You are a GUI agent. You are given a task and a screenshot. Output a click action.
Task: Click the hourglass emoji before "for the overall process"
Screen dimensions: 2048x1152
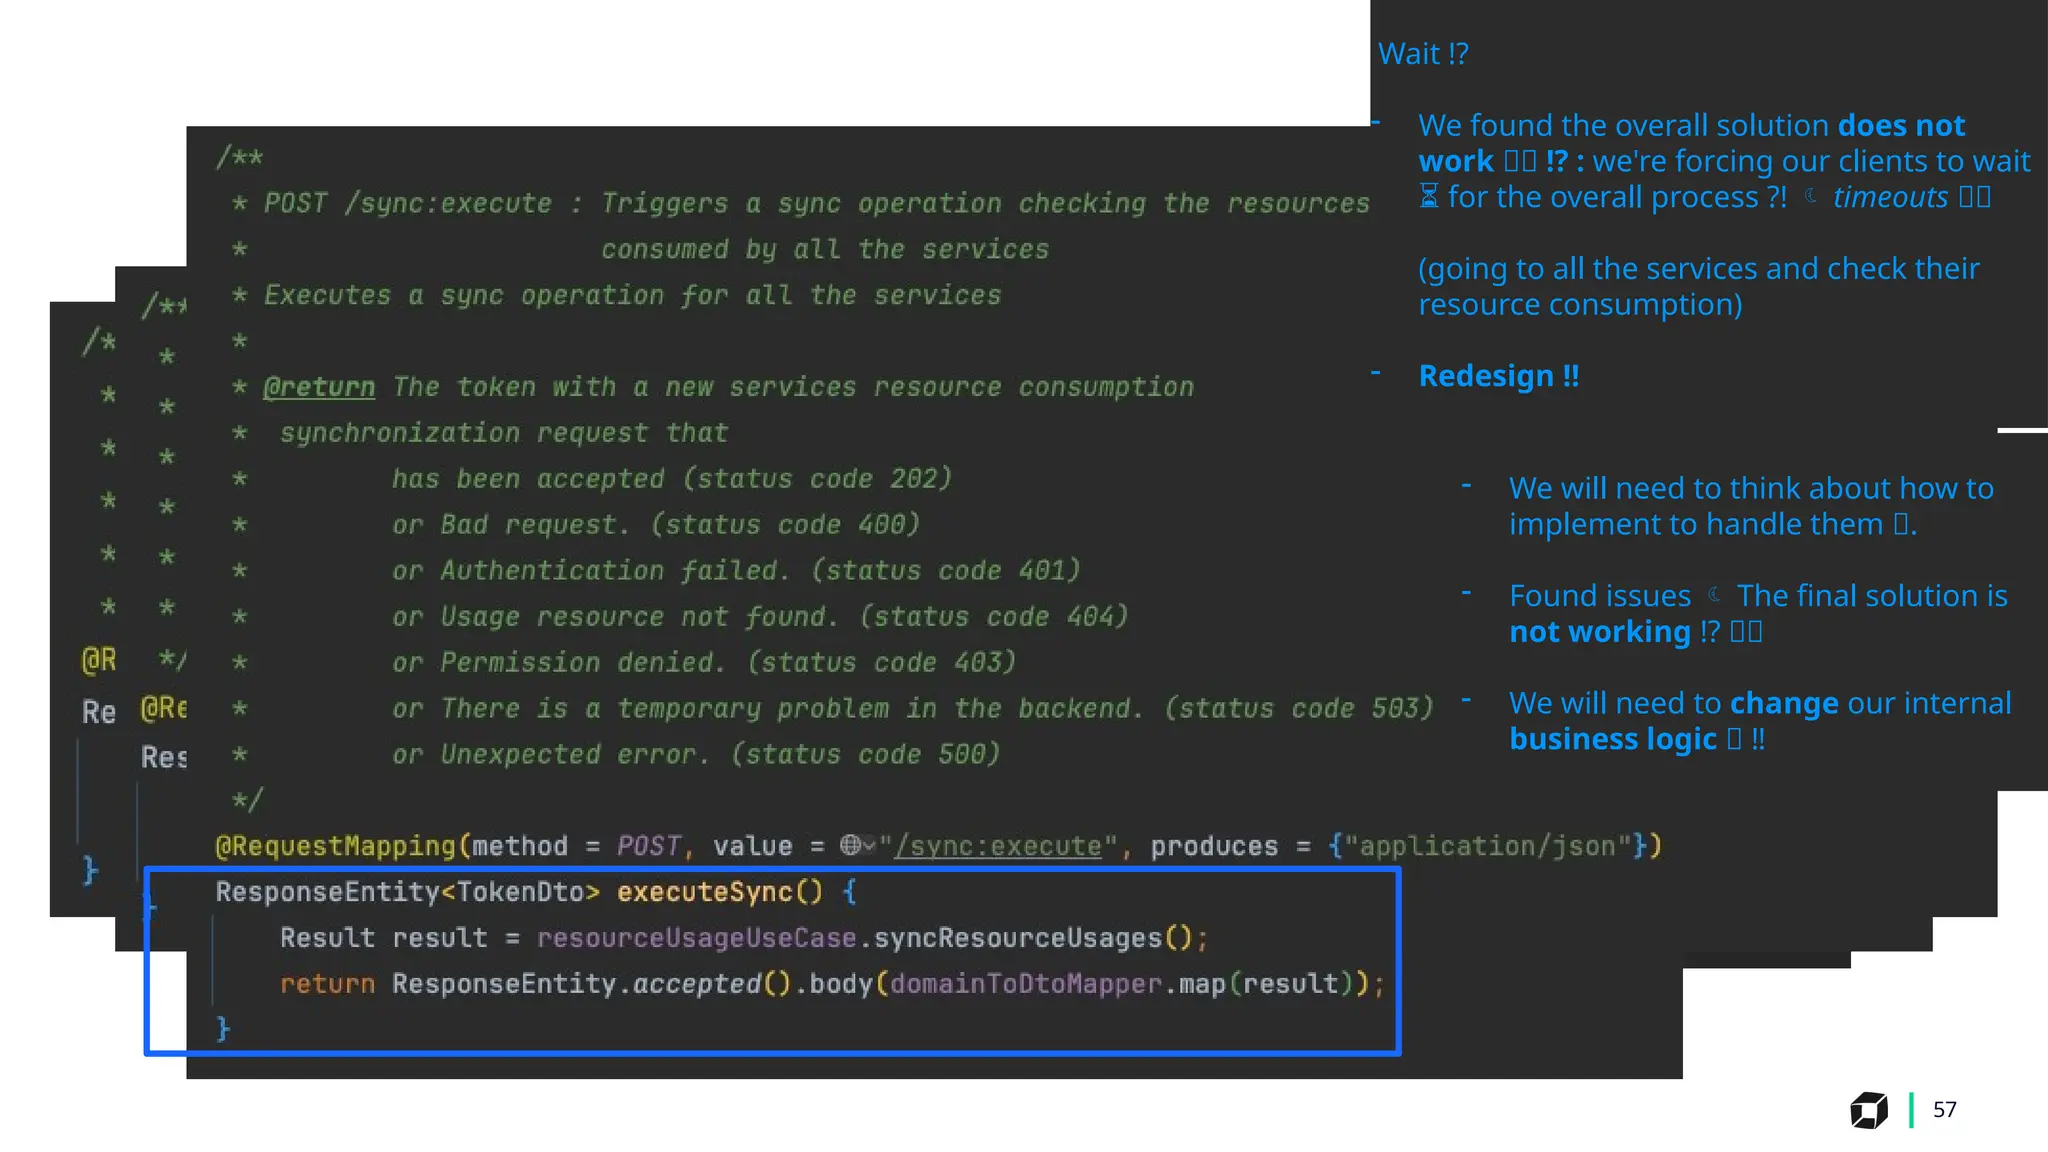[x=1429, y=197]
